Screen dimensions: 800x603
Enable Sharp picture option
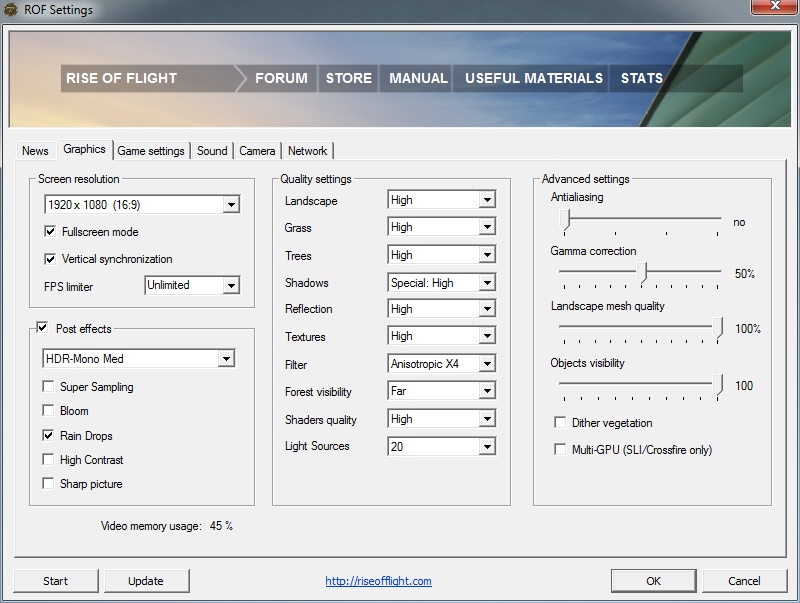48,484
